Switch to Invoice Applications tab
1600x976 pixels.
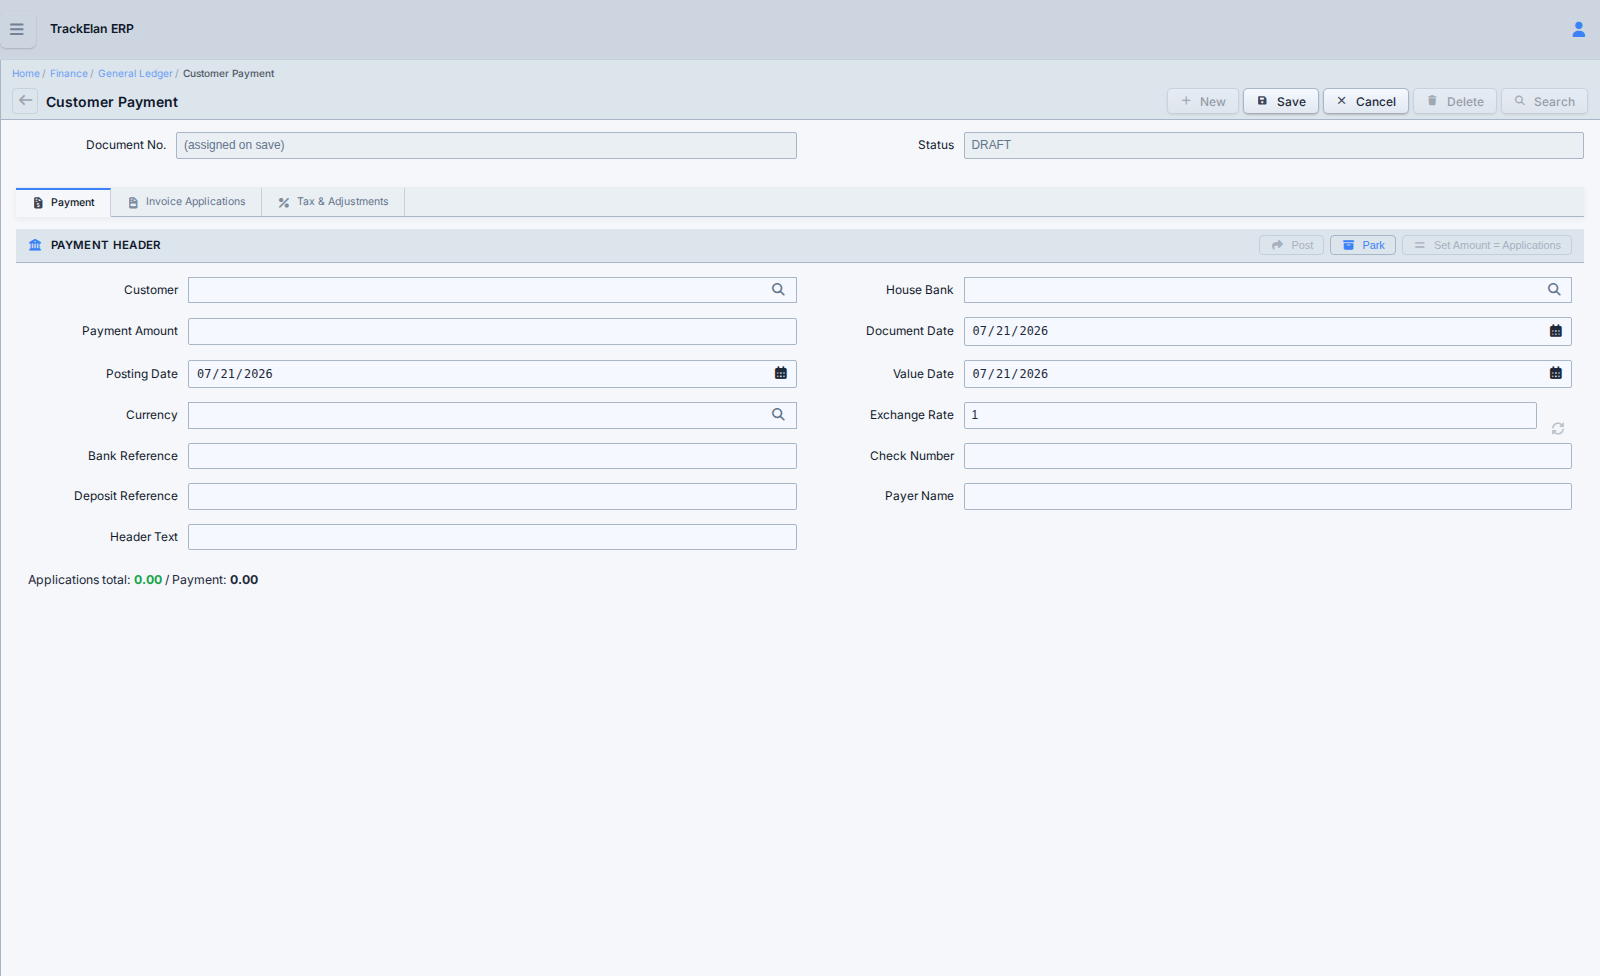pos(187,202)
